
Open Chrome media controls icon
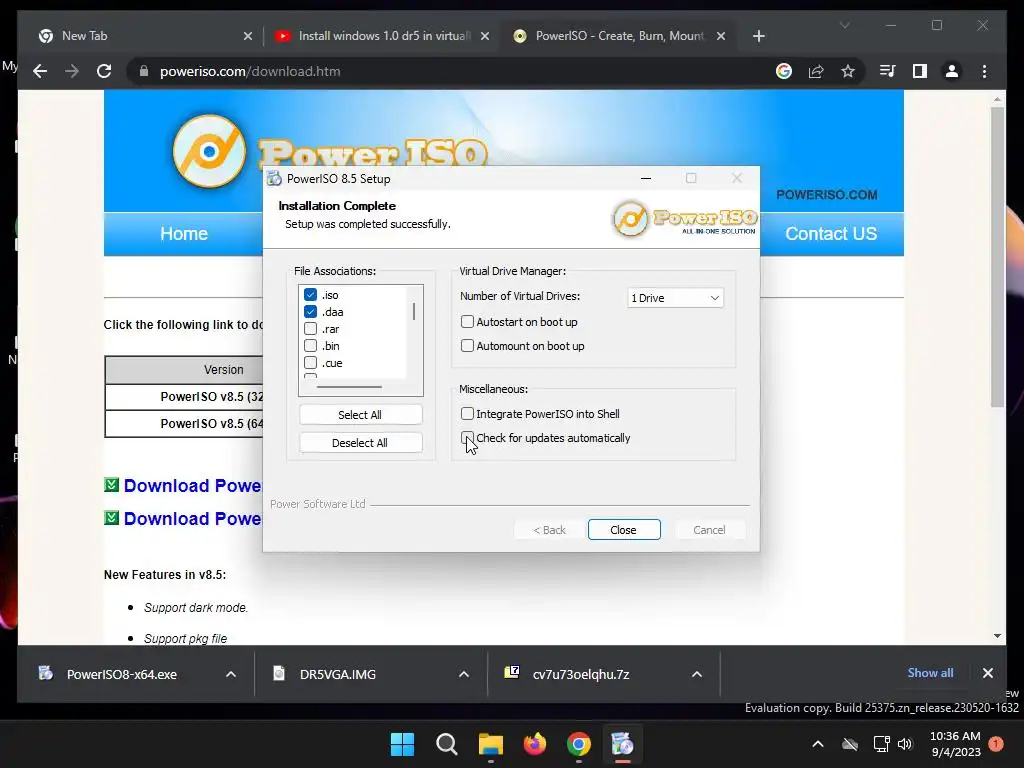(x=888, y=71)
